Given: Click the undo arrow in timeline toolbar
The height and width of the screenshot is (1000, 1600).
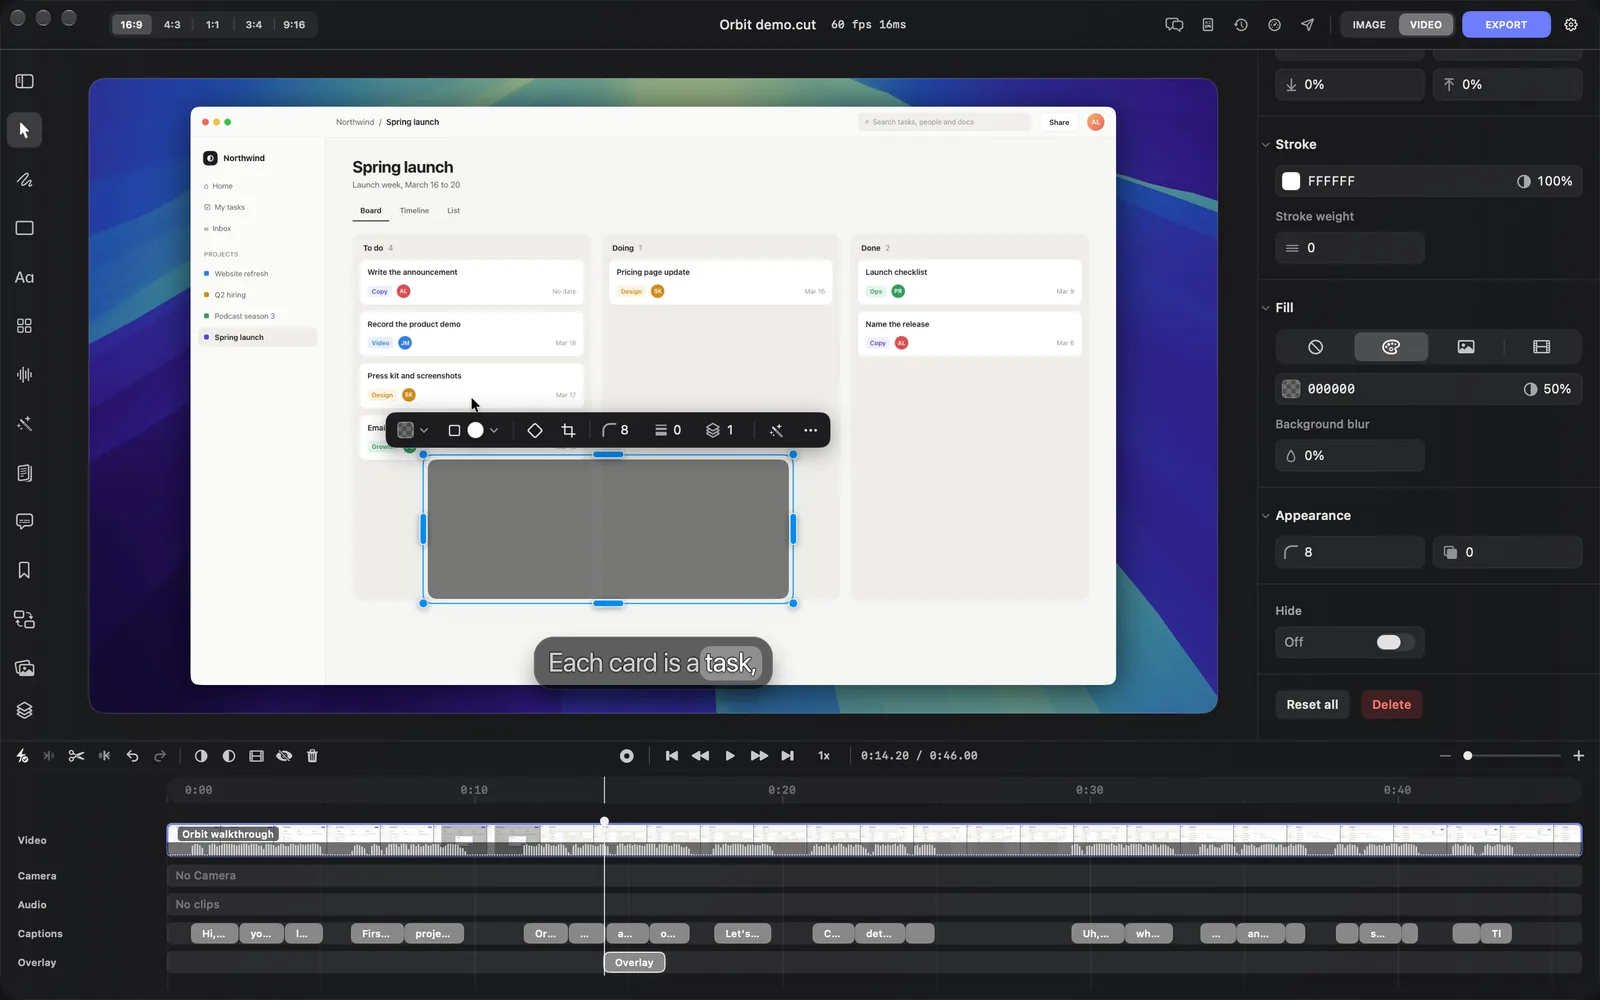Looking at the screenshot, I should [132, 756].
